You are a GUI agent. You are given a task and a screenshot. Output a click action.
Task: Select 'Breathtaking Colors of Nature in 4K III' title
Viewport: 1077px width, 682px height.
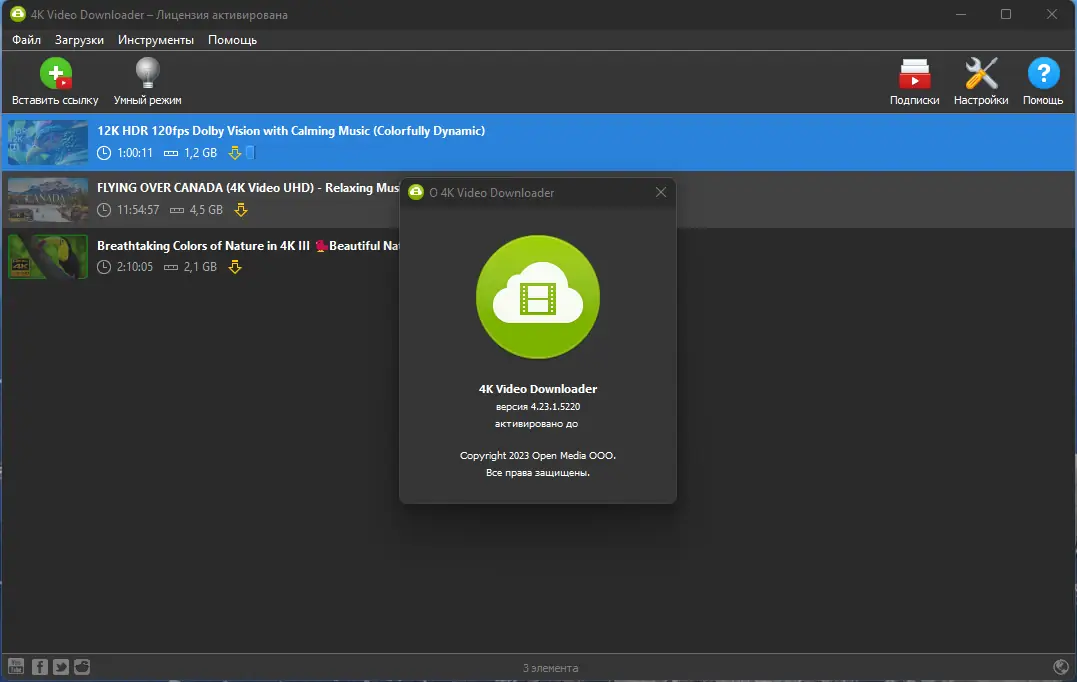click(203, 245)
